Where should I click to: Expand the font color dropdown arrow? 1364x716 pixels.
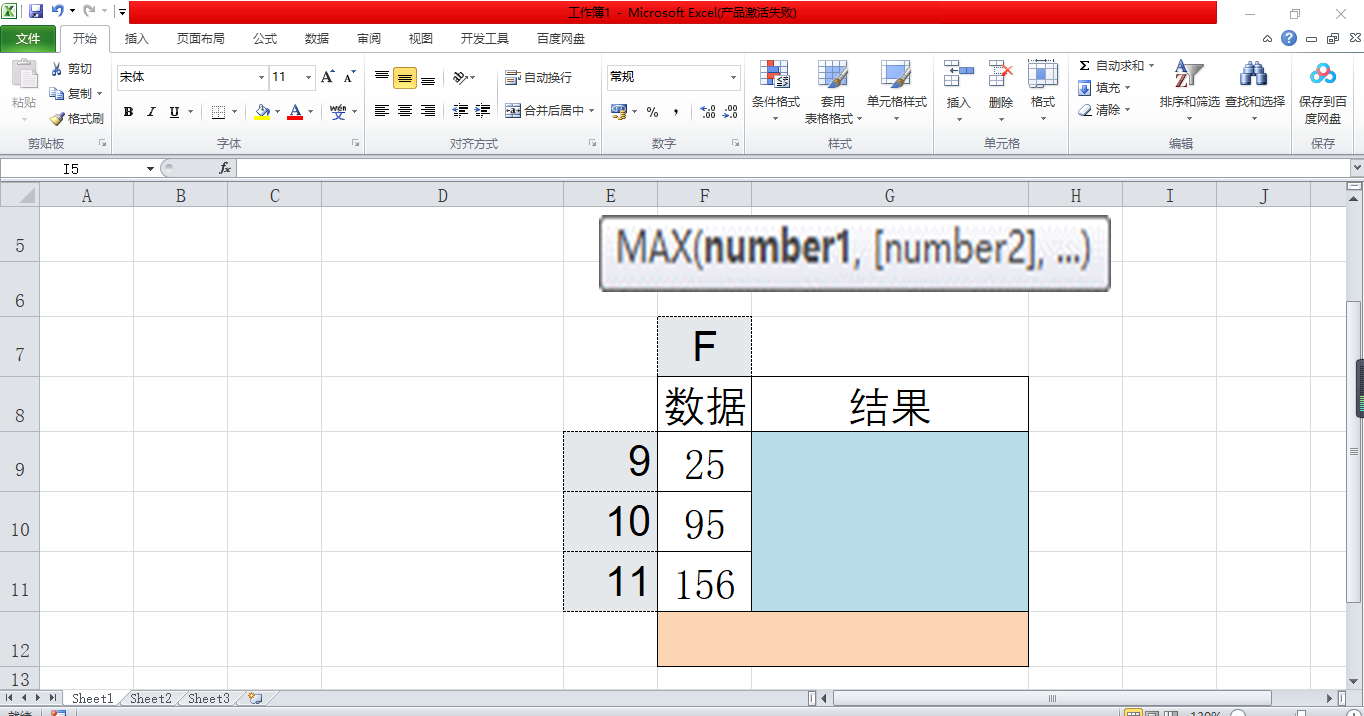point(310,112)
